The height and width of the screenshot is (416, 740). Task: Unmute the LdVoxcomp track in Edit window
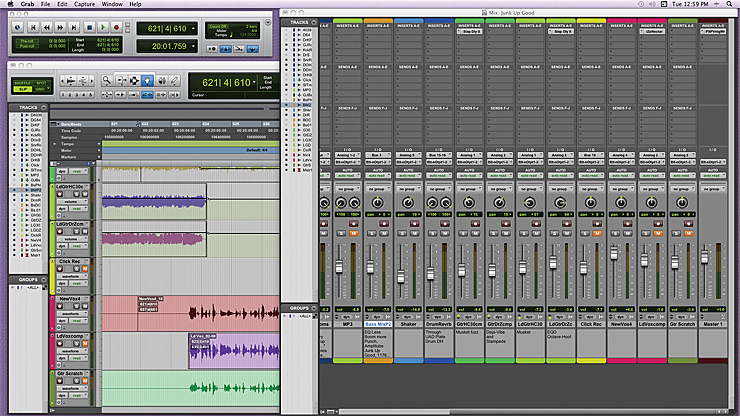85,343
